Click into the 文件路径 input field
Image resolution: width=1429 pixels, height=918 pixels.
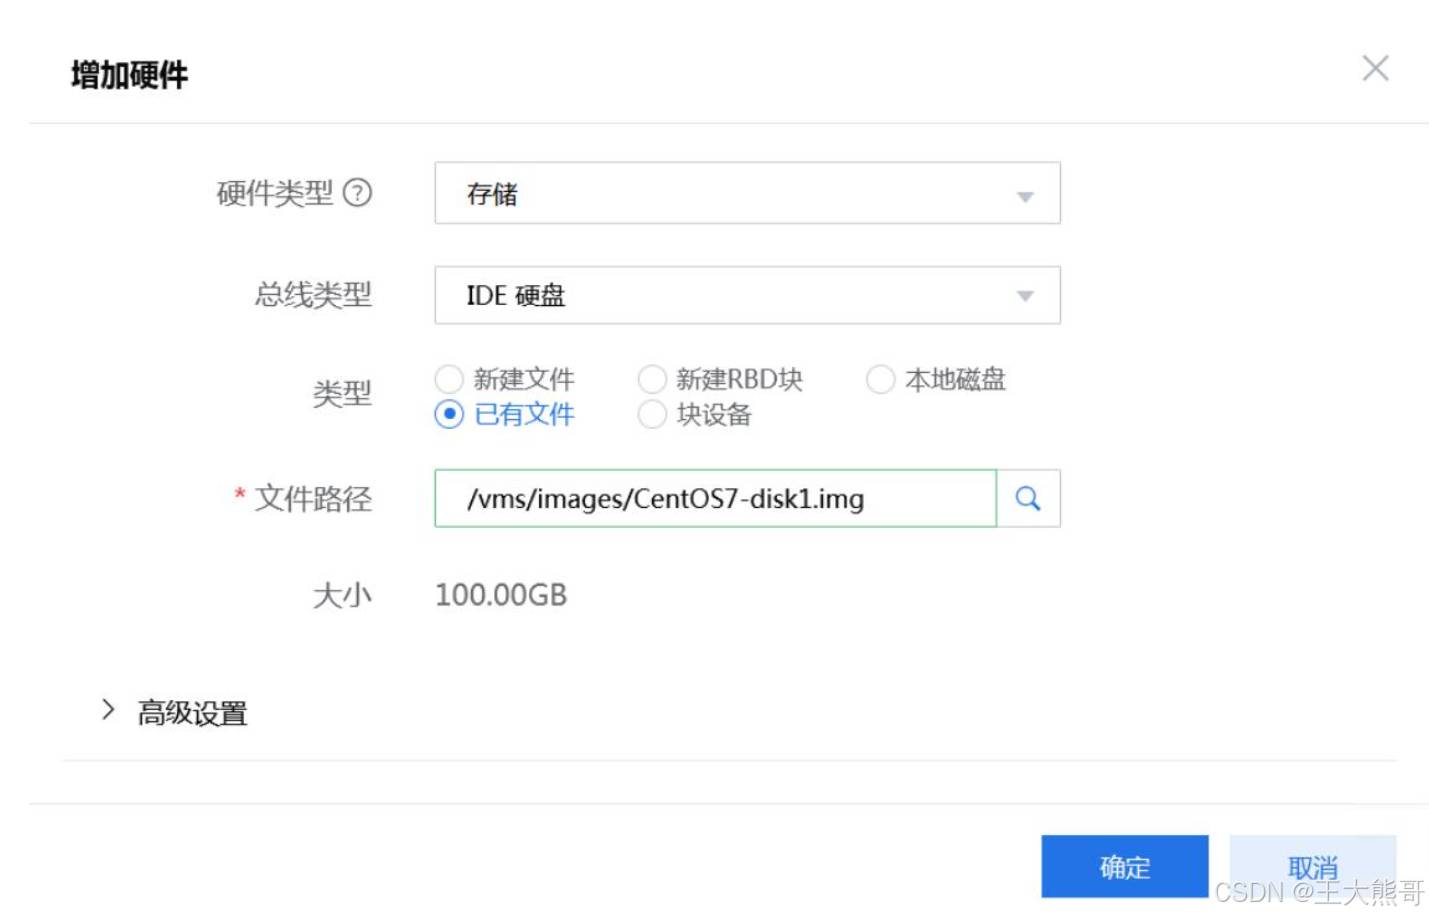[x=715, y=498]
